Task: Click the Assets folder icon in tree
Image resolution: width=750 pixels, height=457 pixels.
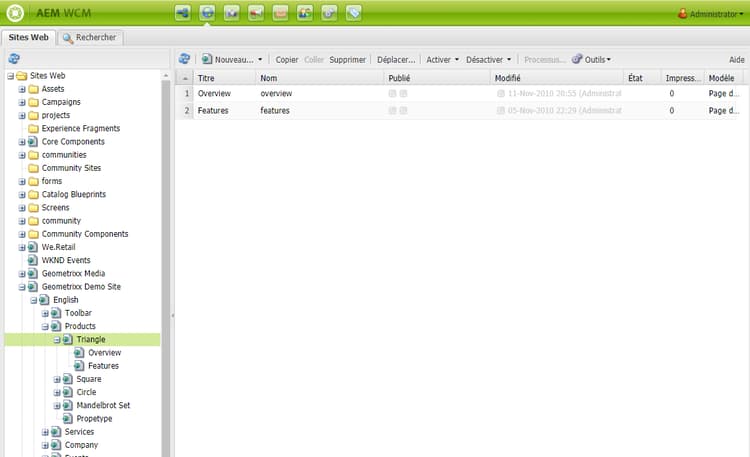Action: point(33,89)
